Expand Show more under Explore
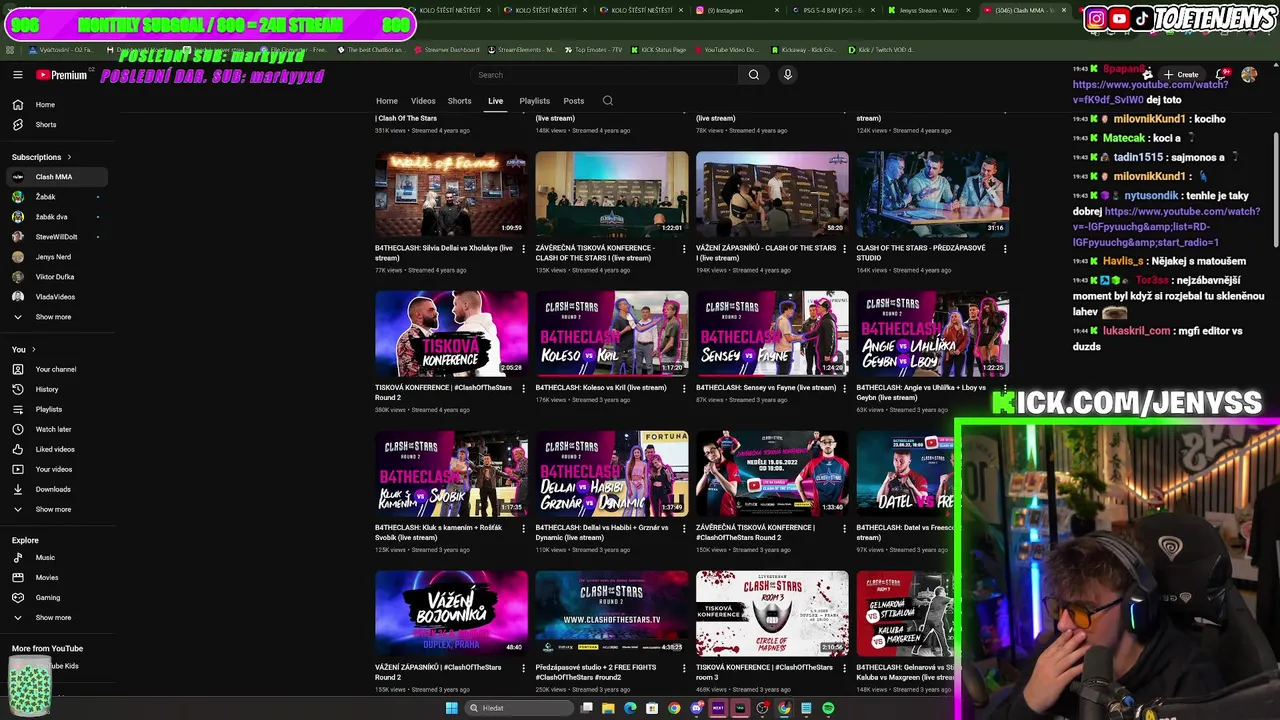 (56, 618)
